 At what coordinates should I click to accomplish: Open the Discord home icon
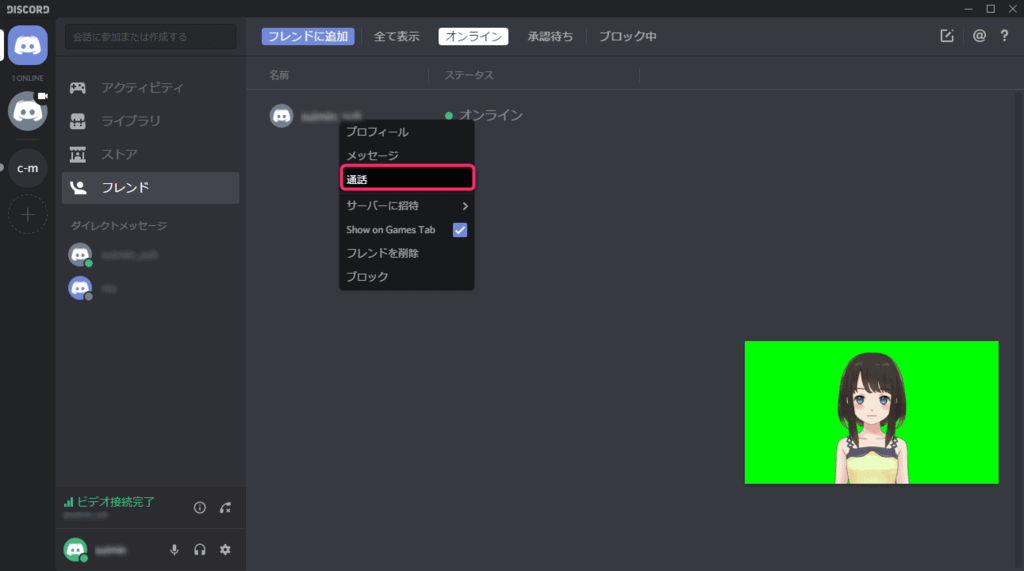pos(27,45)
